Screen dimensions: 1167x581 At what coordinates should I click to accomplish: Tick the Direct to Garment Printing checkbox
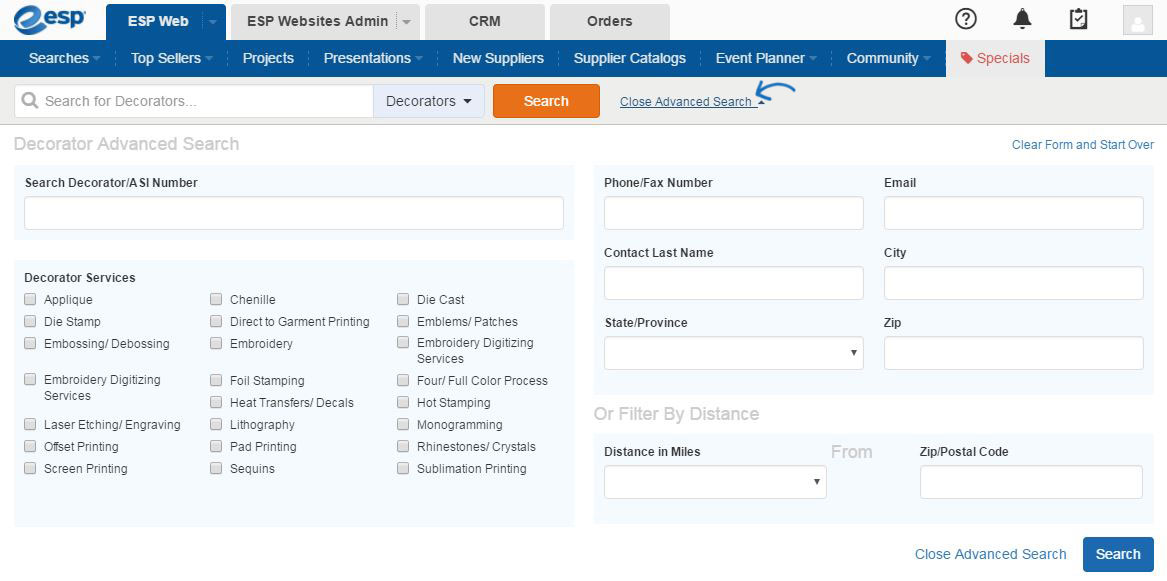point(216,321)
